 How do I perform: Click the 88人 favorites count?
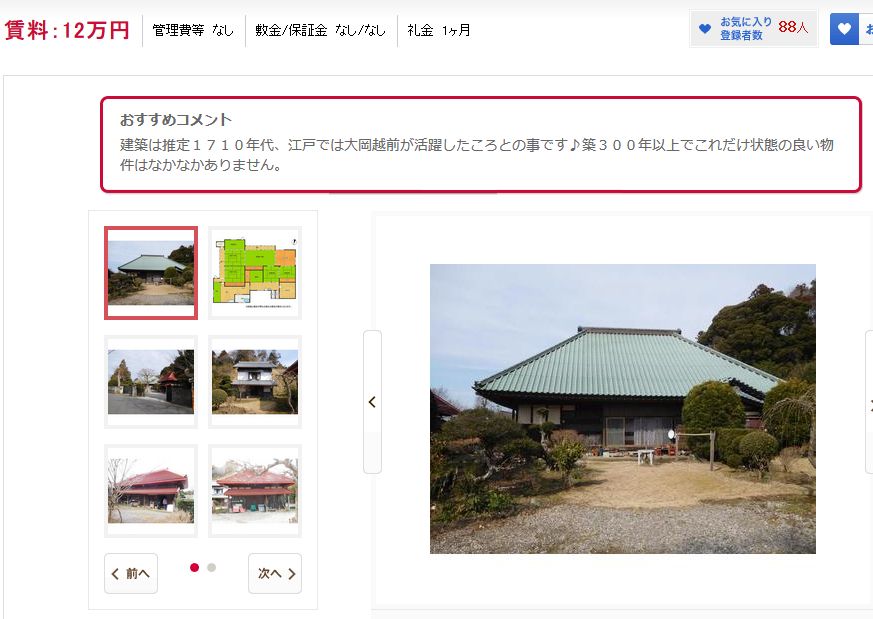tap(793, 27)
